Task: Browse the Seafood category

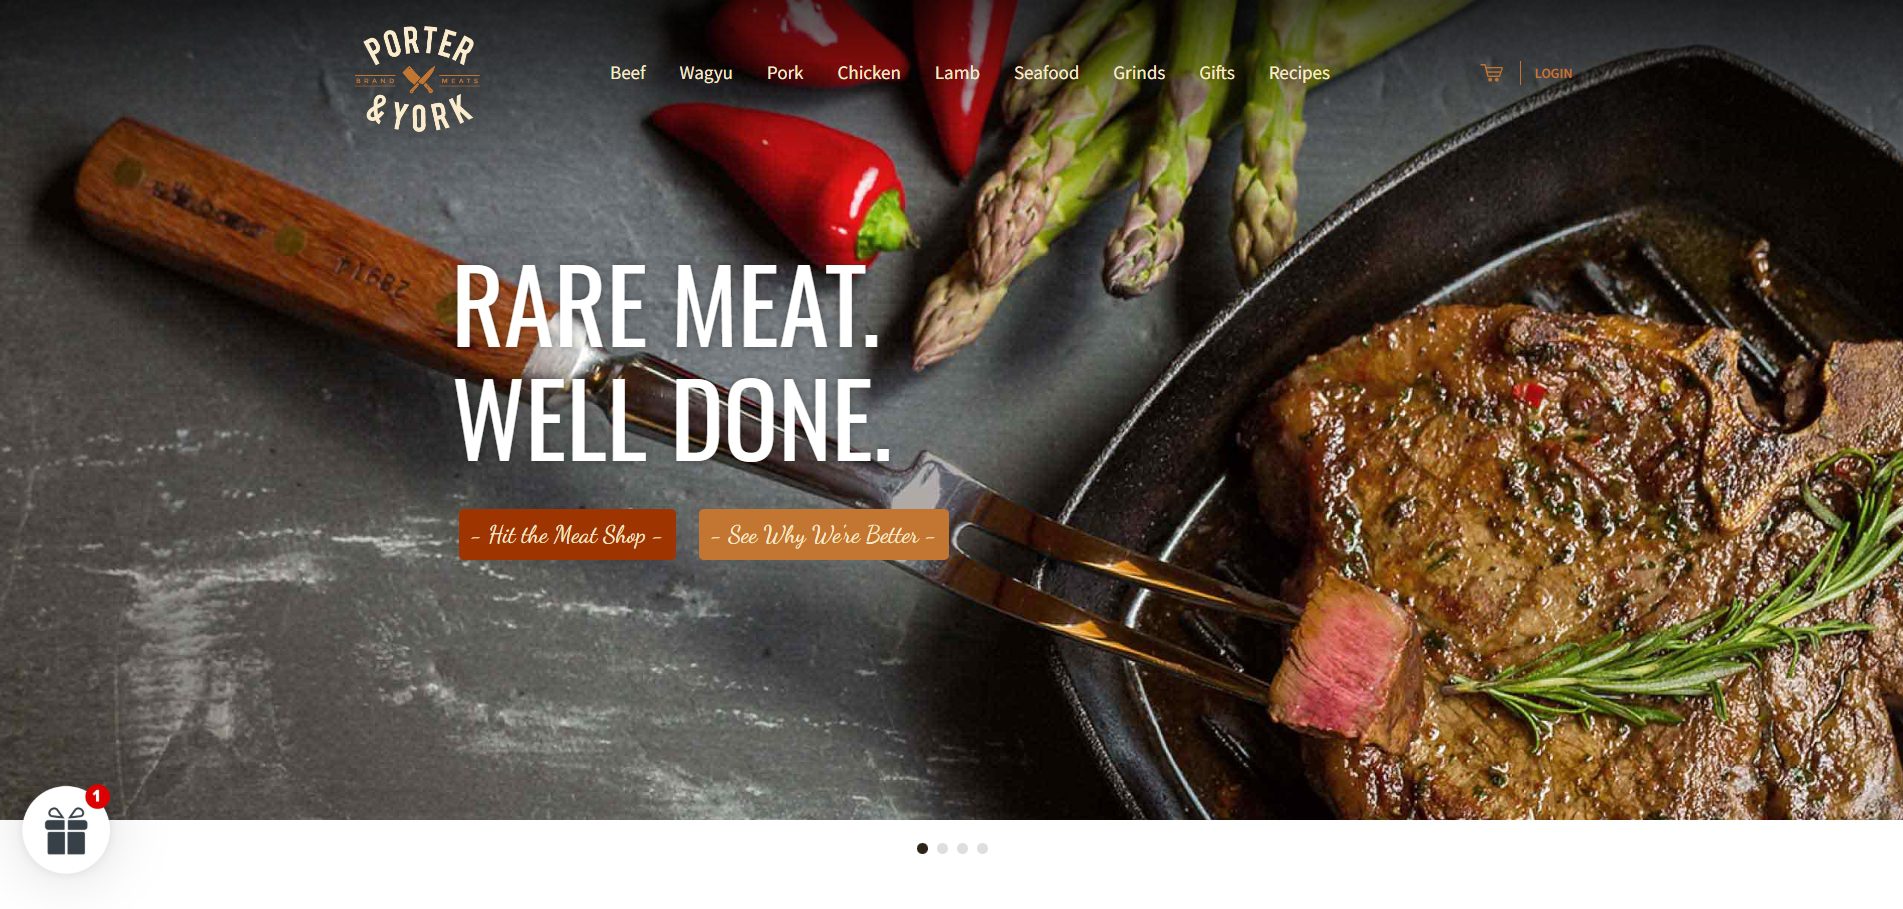Action: tap(1046, 73)
